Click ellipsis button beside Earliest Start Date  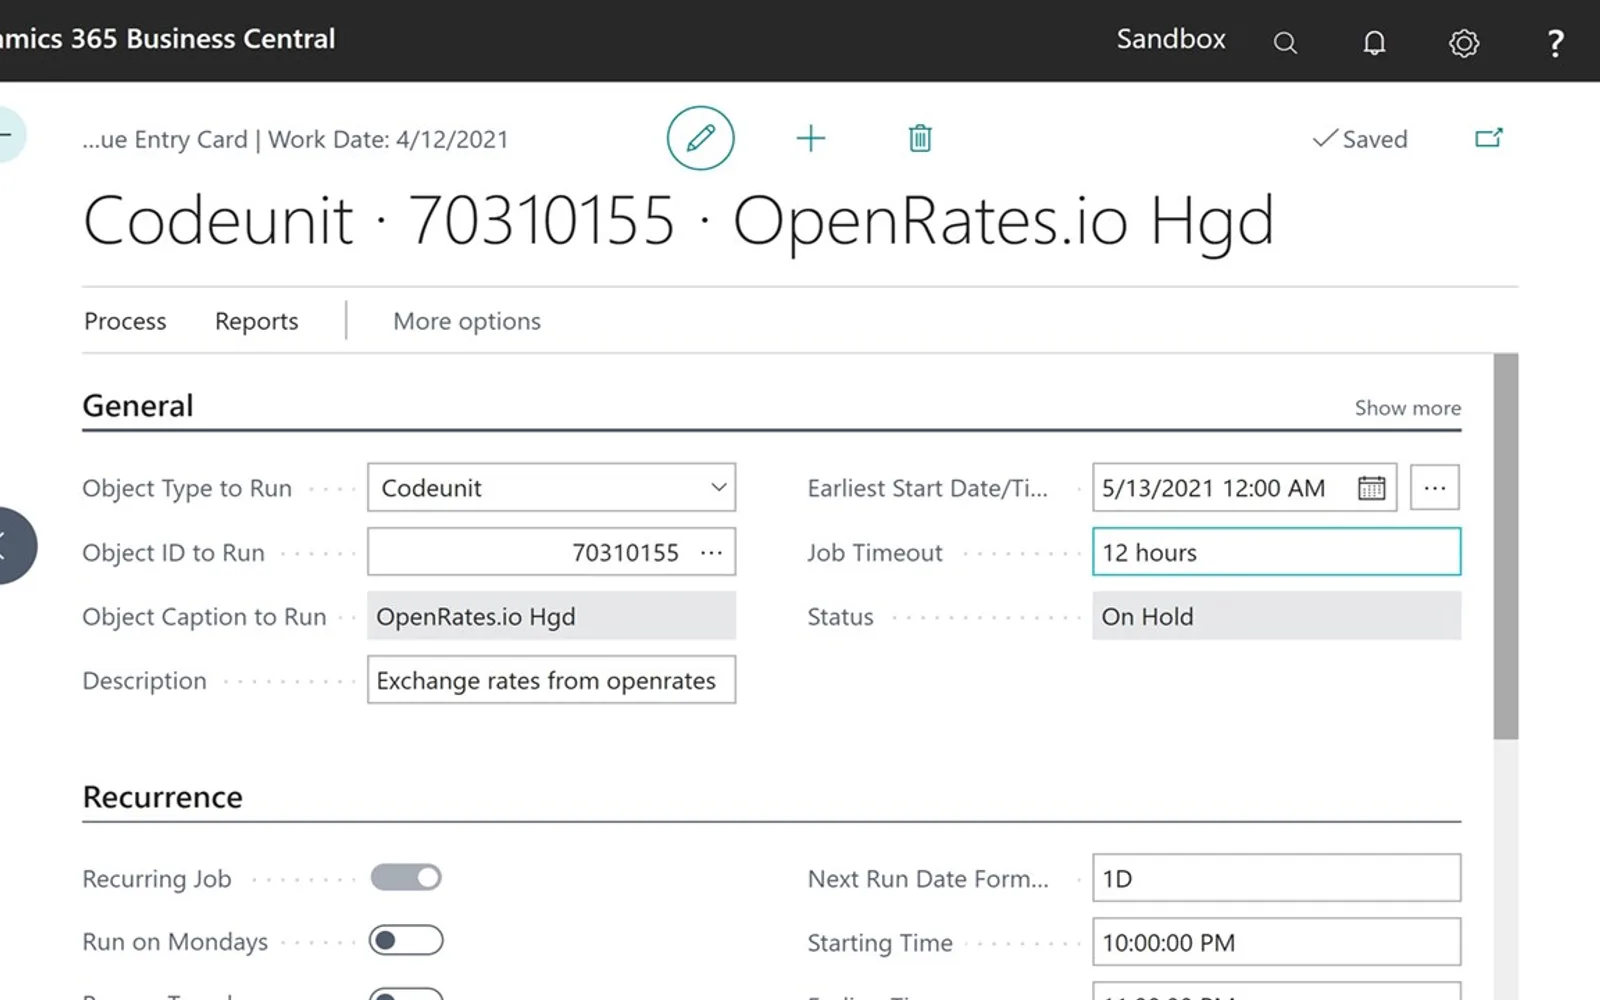tap(1435, 488)
